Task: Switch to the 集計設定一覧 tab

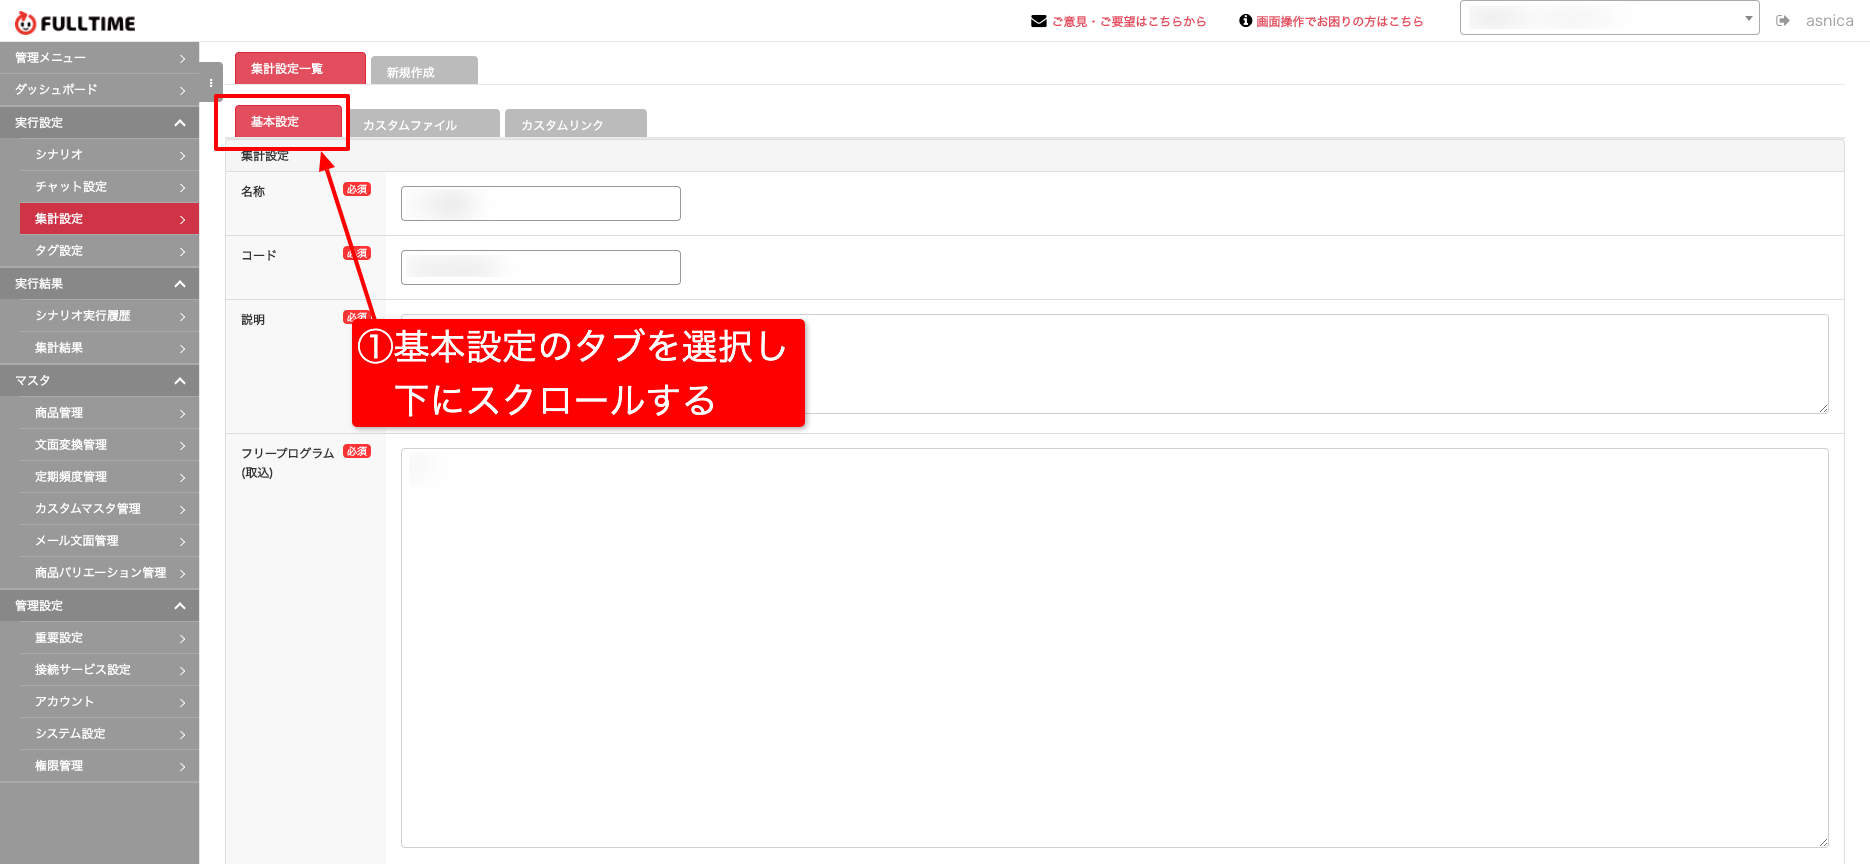Action: 300,68
